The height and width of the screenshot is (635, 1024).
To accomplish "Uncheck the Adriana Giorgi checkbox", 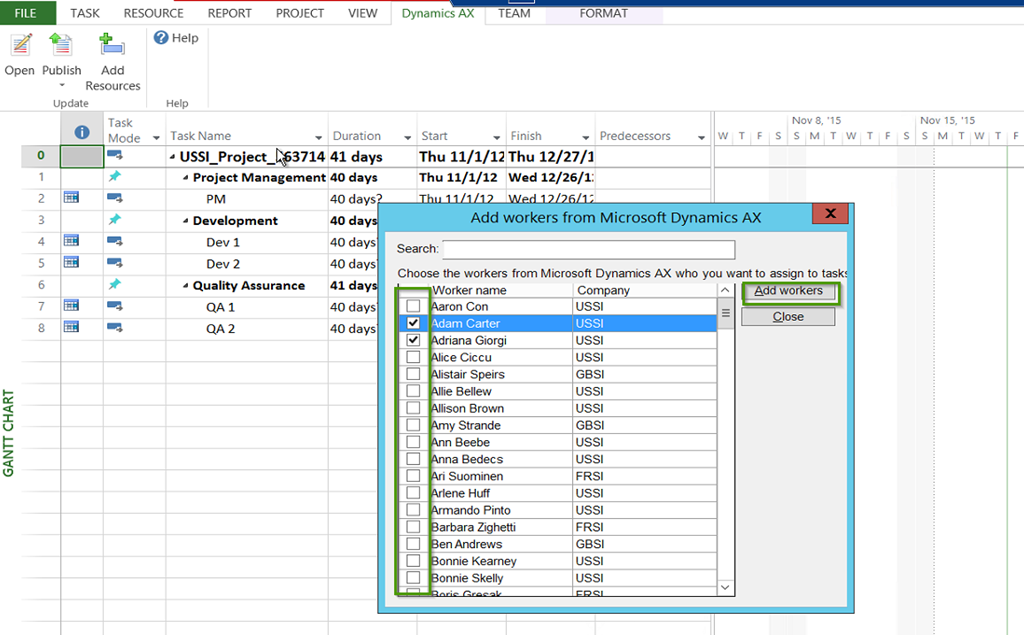I will point(413,340).
